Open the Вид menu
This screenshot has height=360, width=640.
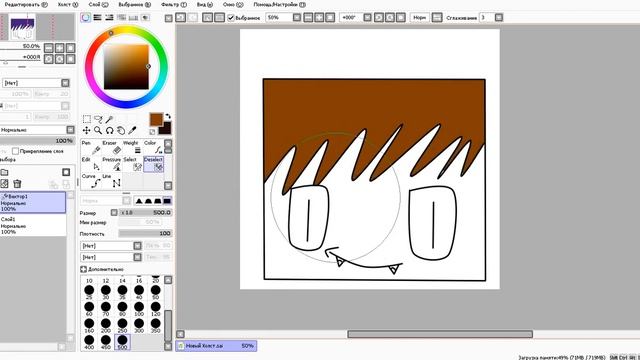204,4
